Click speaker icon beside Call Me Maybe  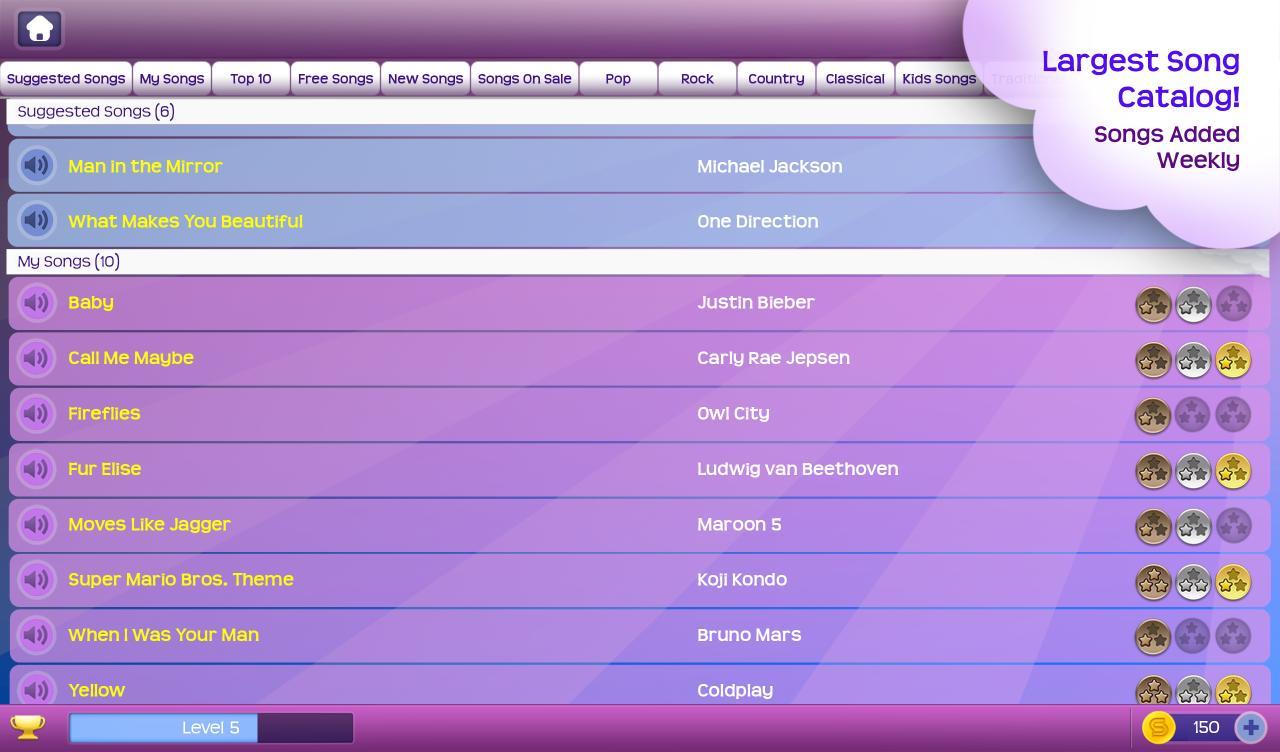(x=37, y=358)
